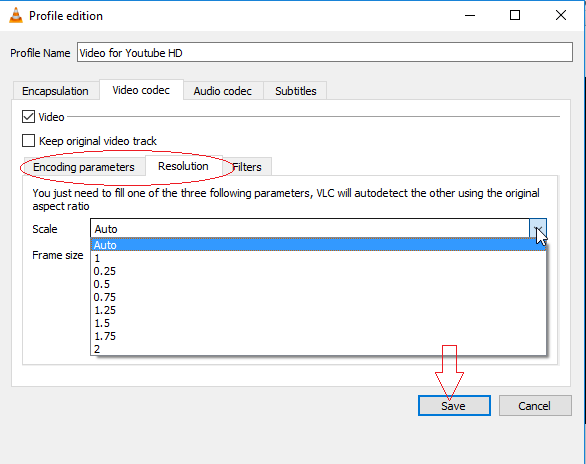Screen dimensions: 586x464
Task: Maximize the Profile edition window
Action: pyautogui.click(x=515, y=15)
